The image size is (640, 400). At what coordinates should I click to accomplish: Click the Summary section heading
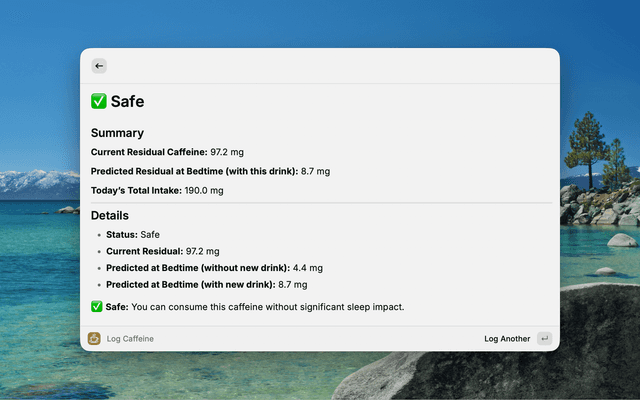click(117, 133)
